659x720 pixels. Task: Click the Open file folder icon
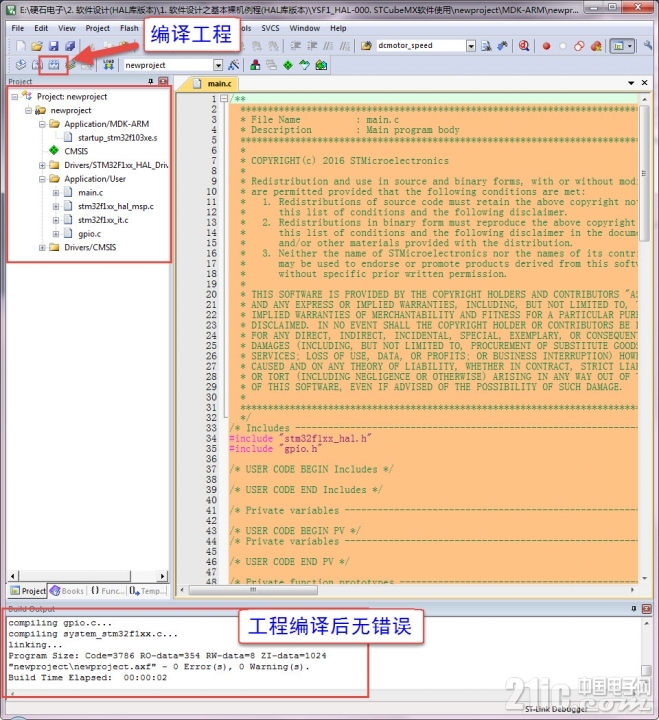pos(37,45)
